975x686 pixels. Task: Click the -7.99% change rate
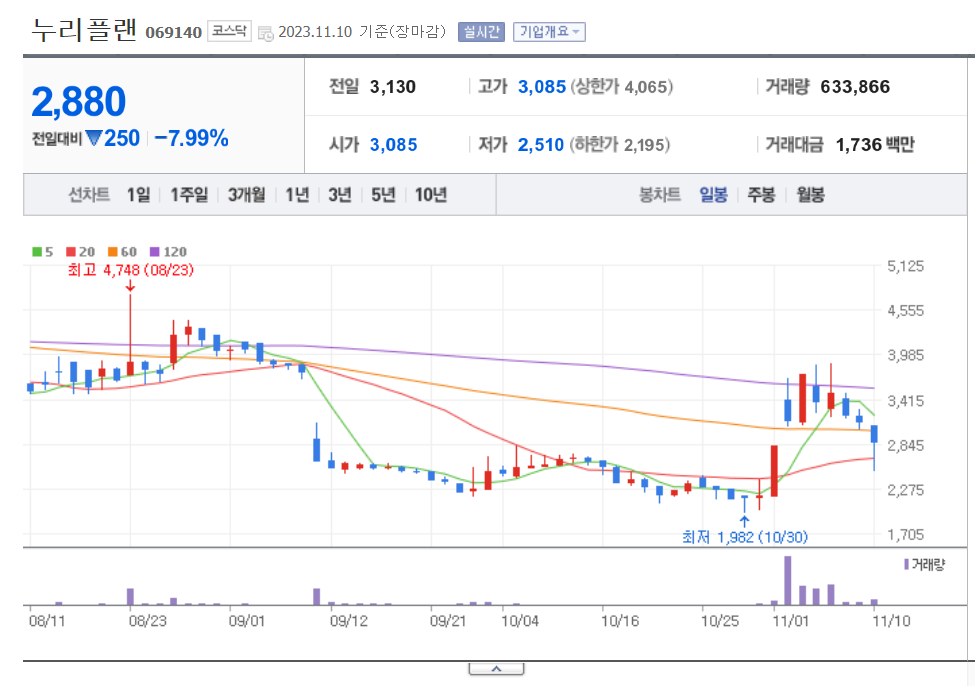click(192, 138)
